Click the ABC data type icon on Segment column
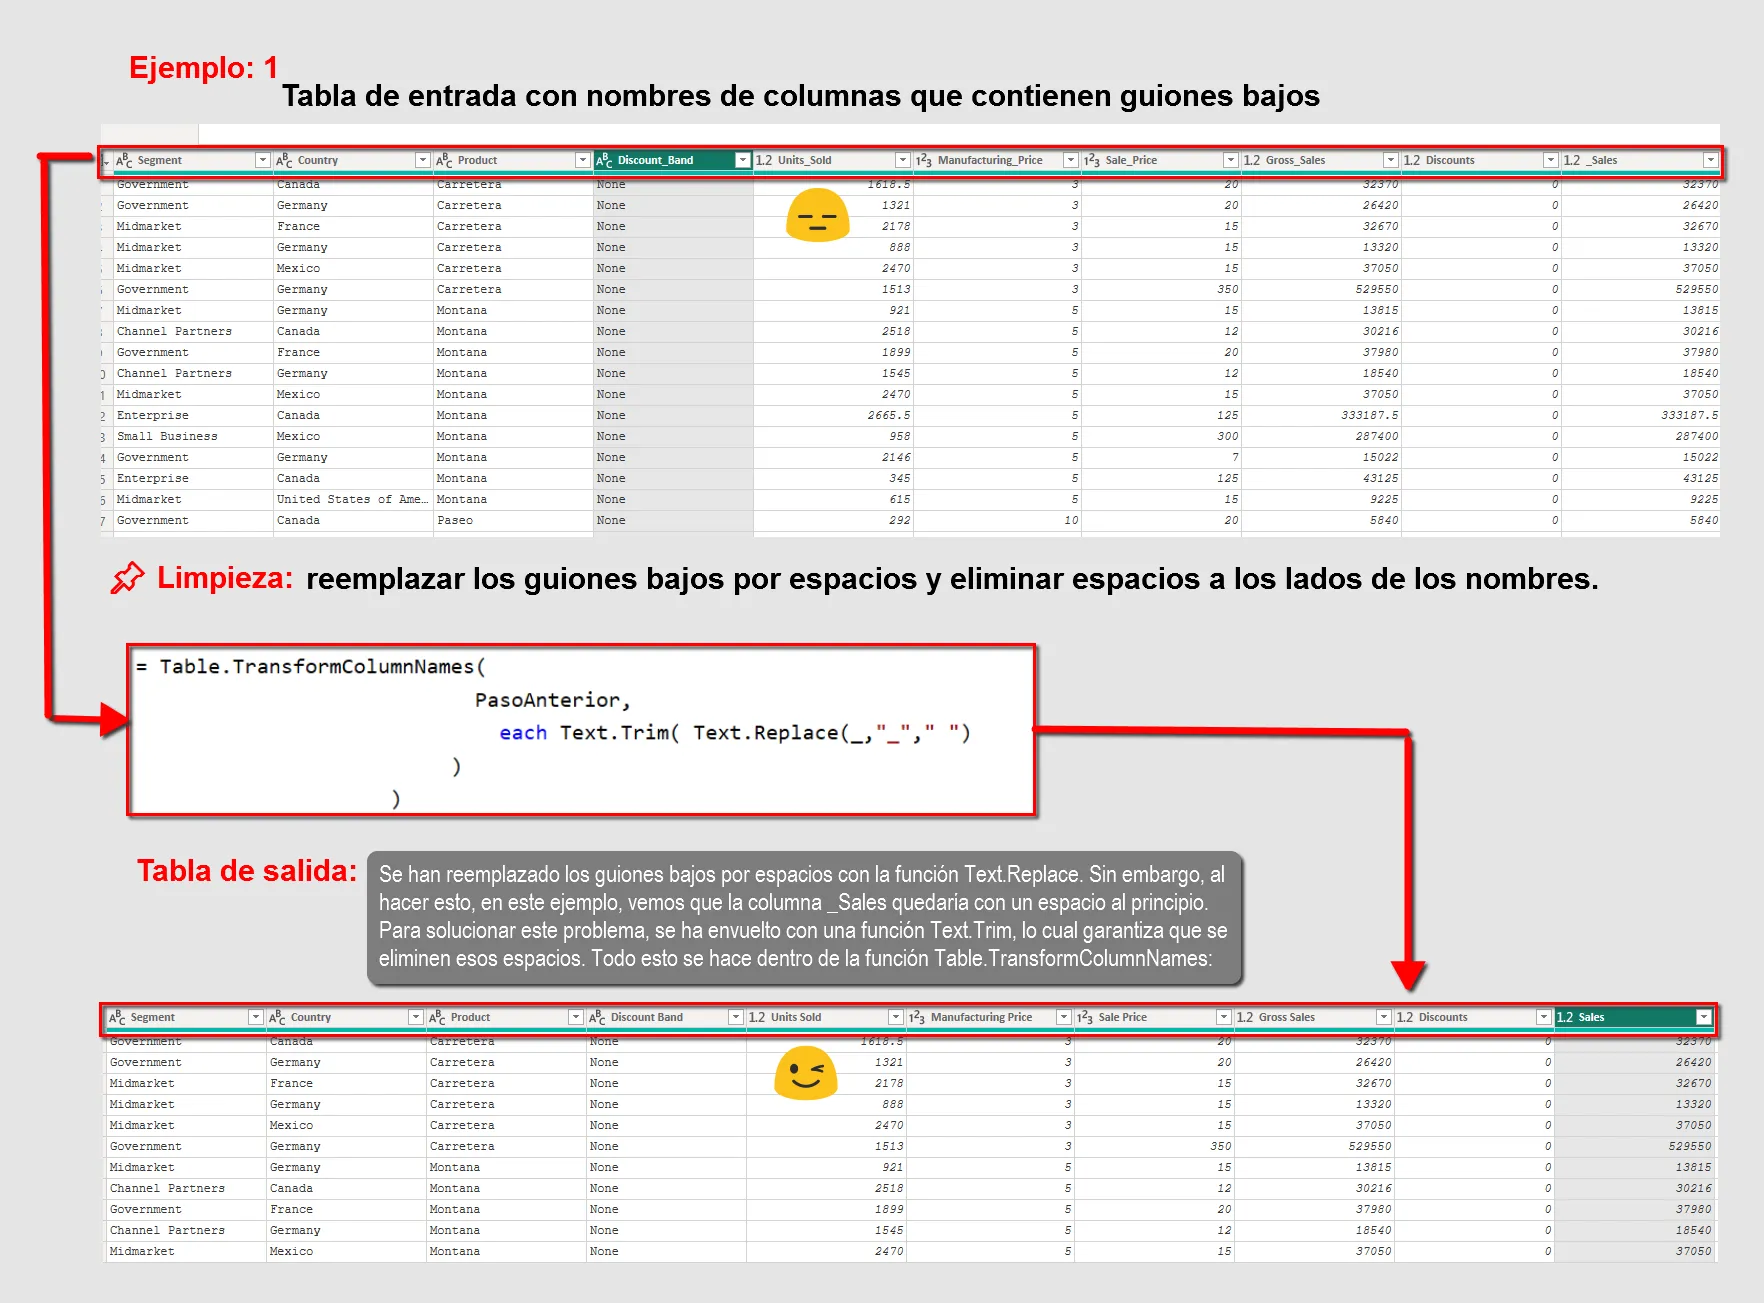Screen dimensions: 1764x1303 [x=124, y=159]
